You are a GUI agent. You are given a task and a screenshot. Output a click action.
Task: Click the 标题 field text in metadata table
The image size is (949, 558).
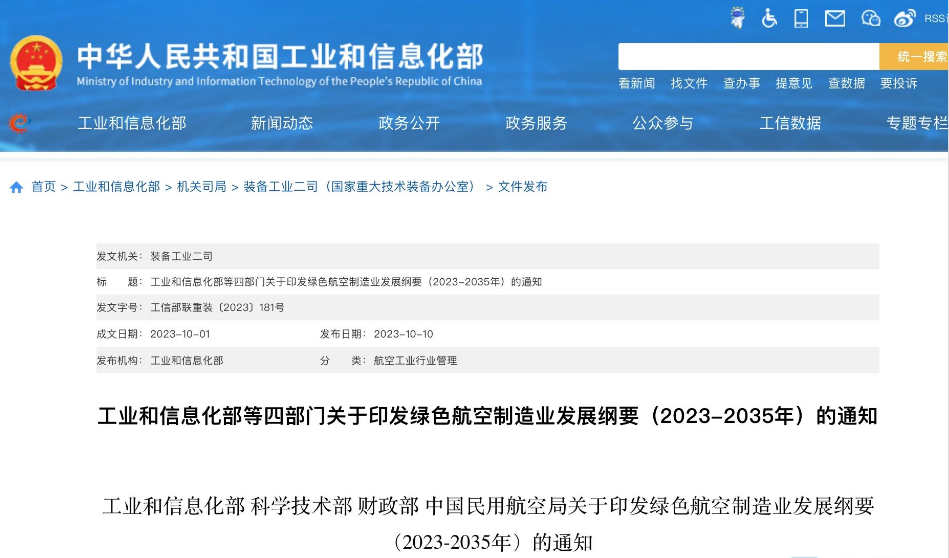click(x=346, y=282)
